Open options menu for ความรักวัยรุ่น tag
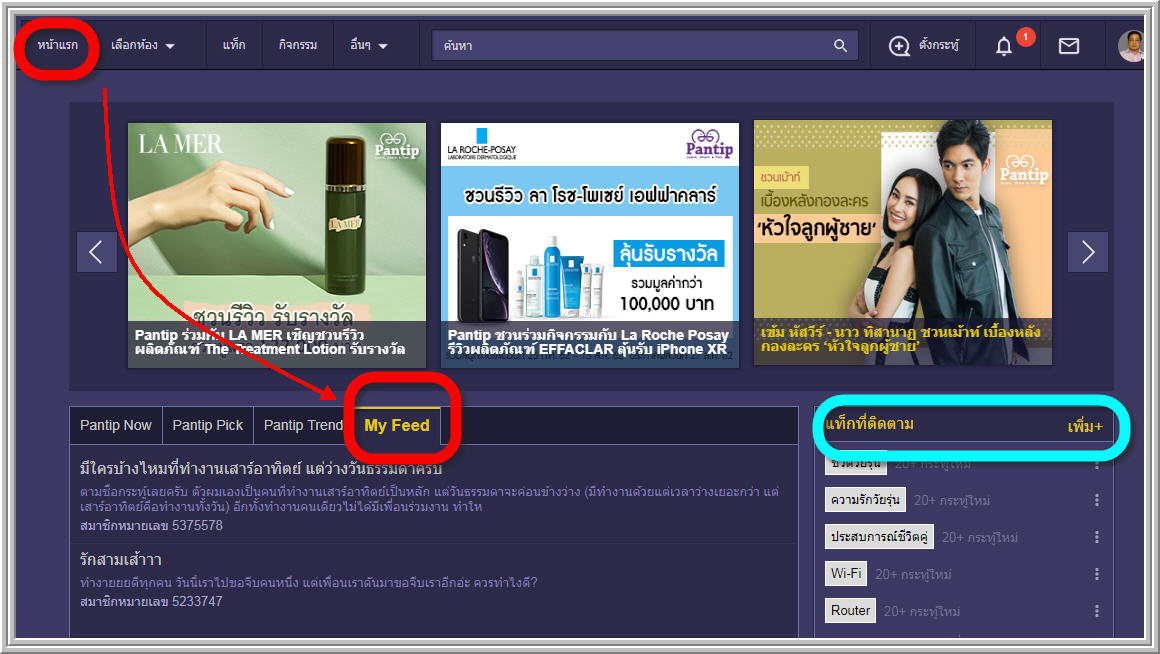This screenshot has width=1160, height=654. (1096, 500)
